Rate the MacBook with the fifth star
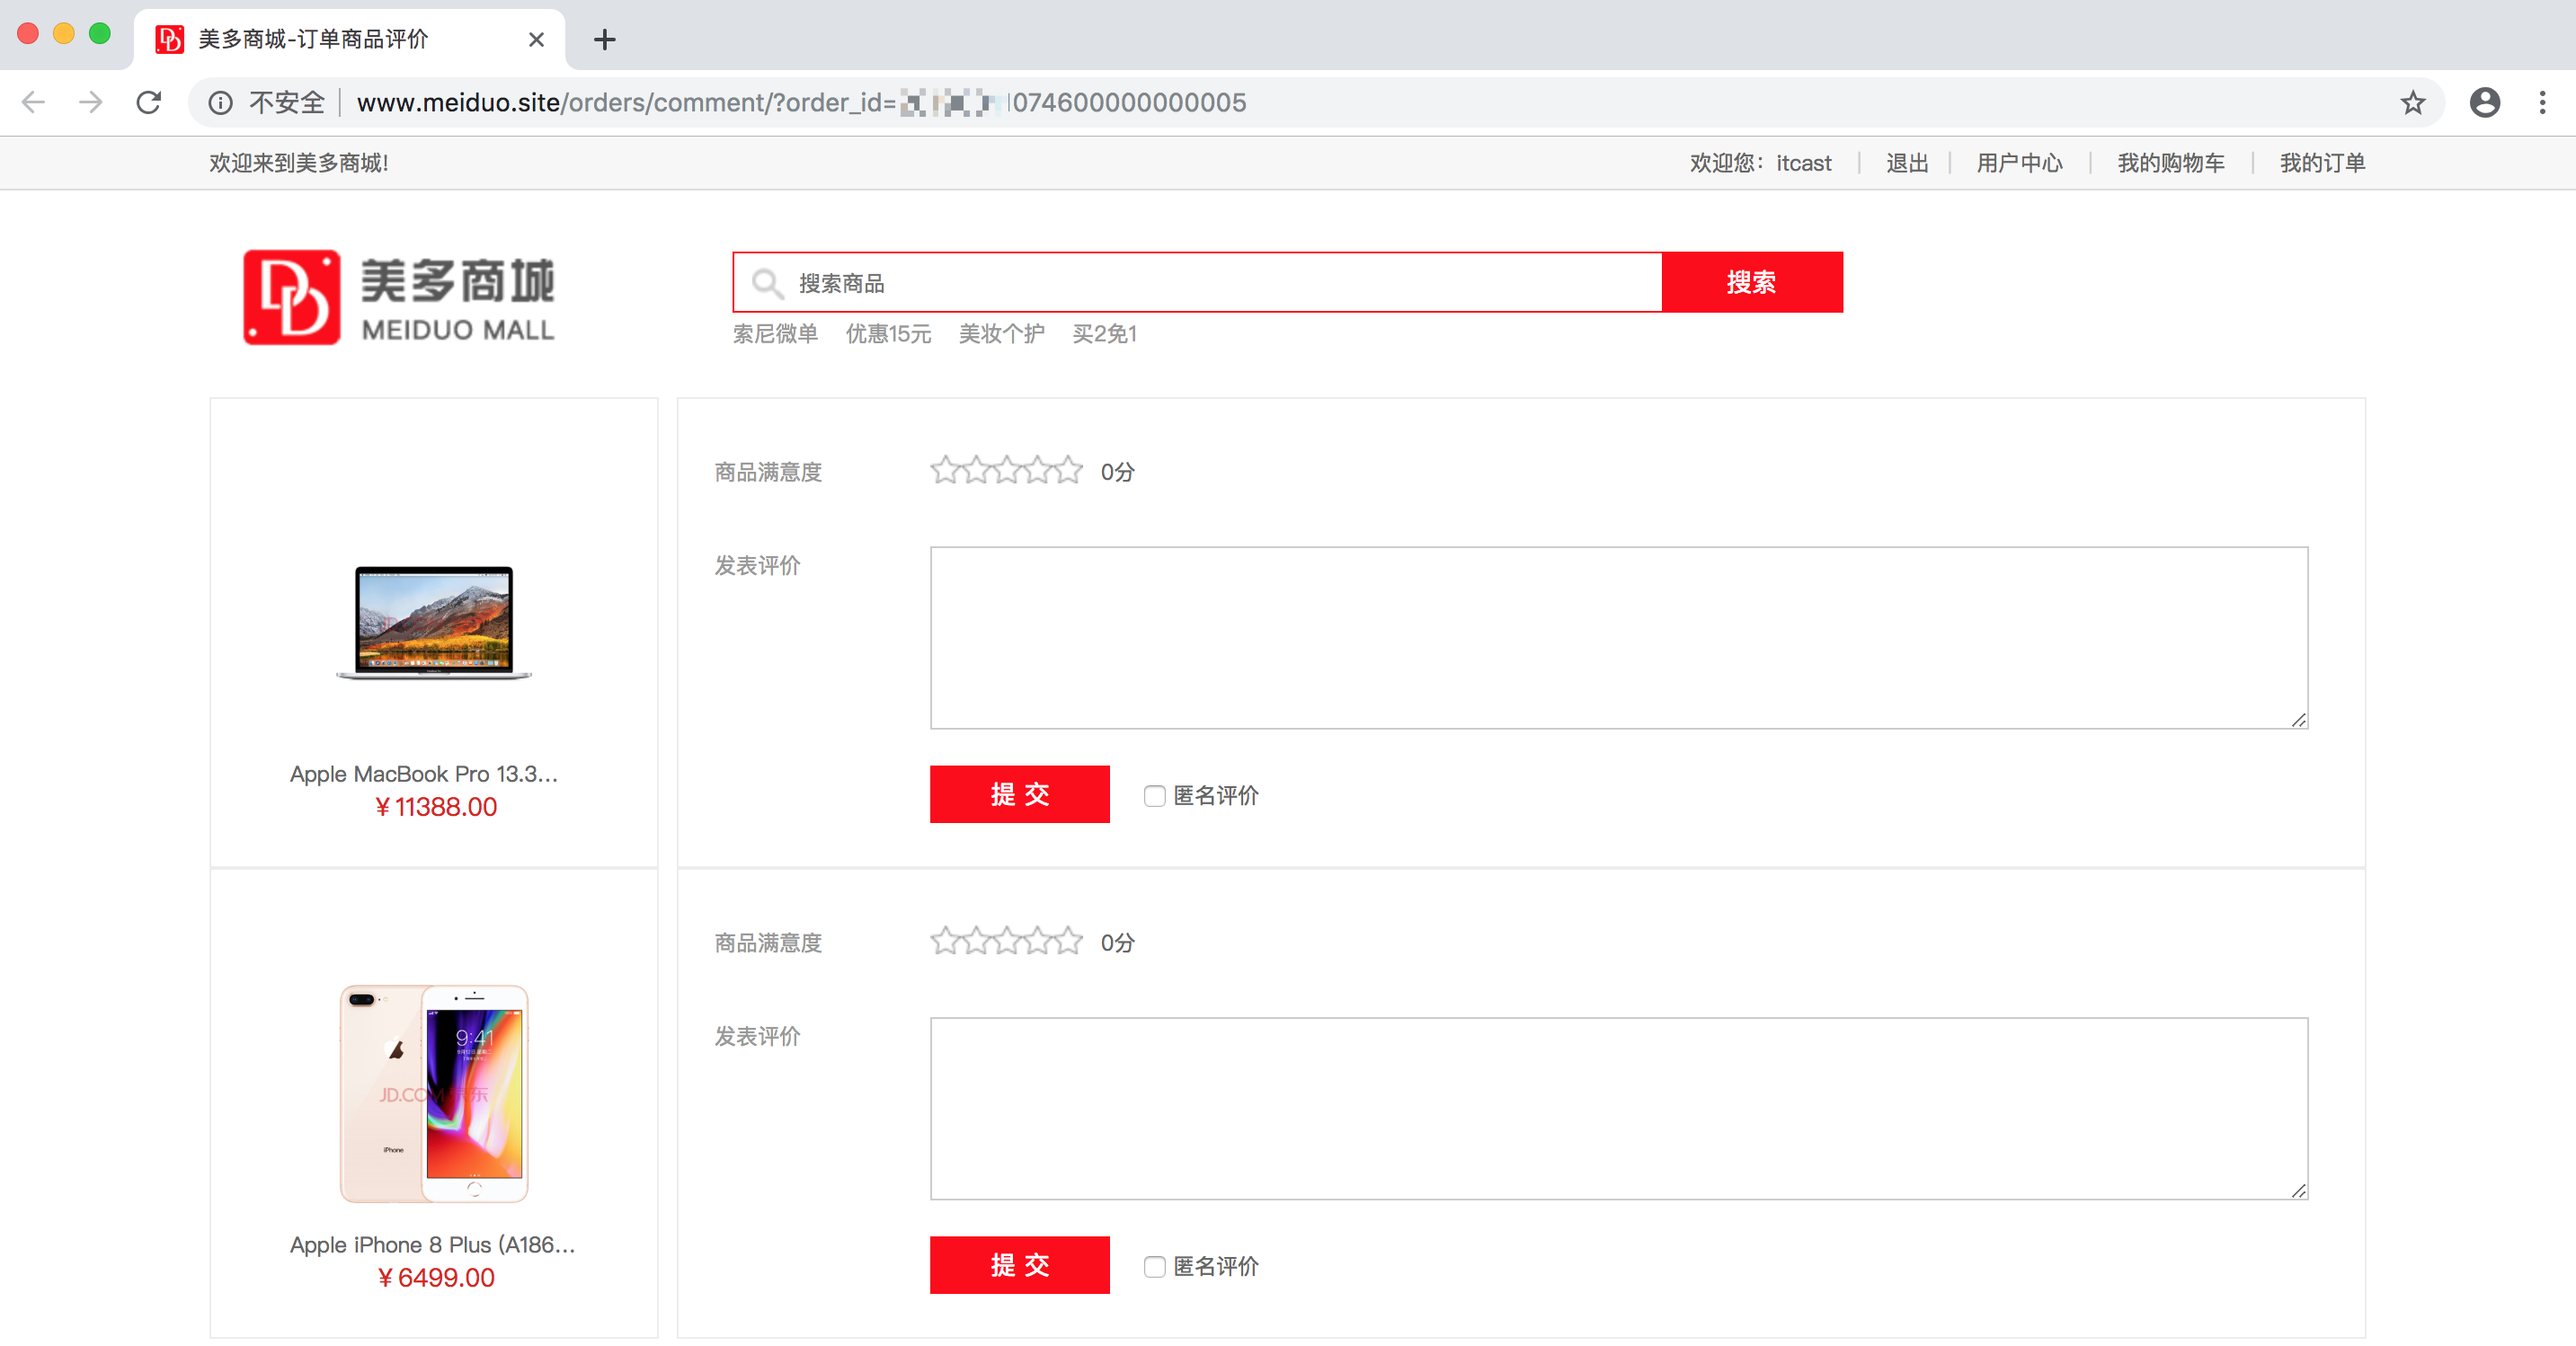Screen dimensions: 2576x1346 1069,470
